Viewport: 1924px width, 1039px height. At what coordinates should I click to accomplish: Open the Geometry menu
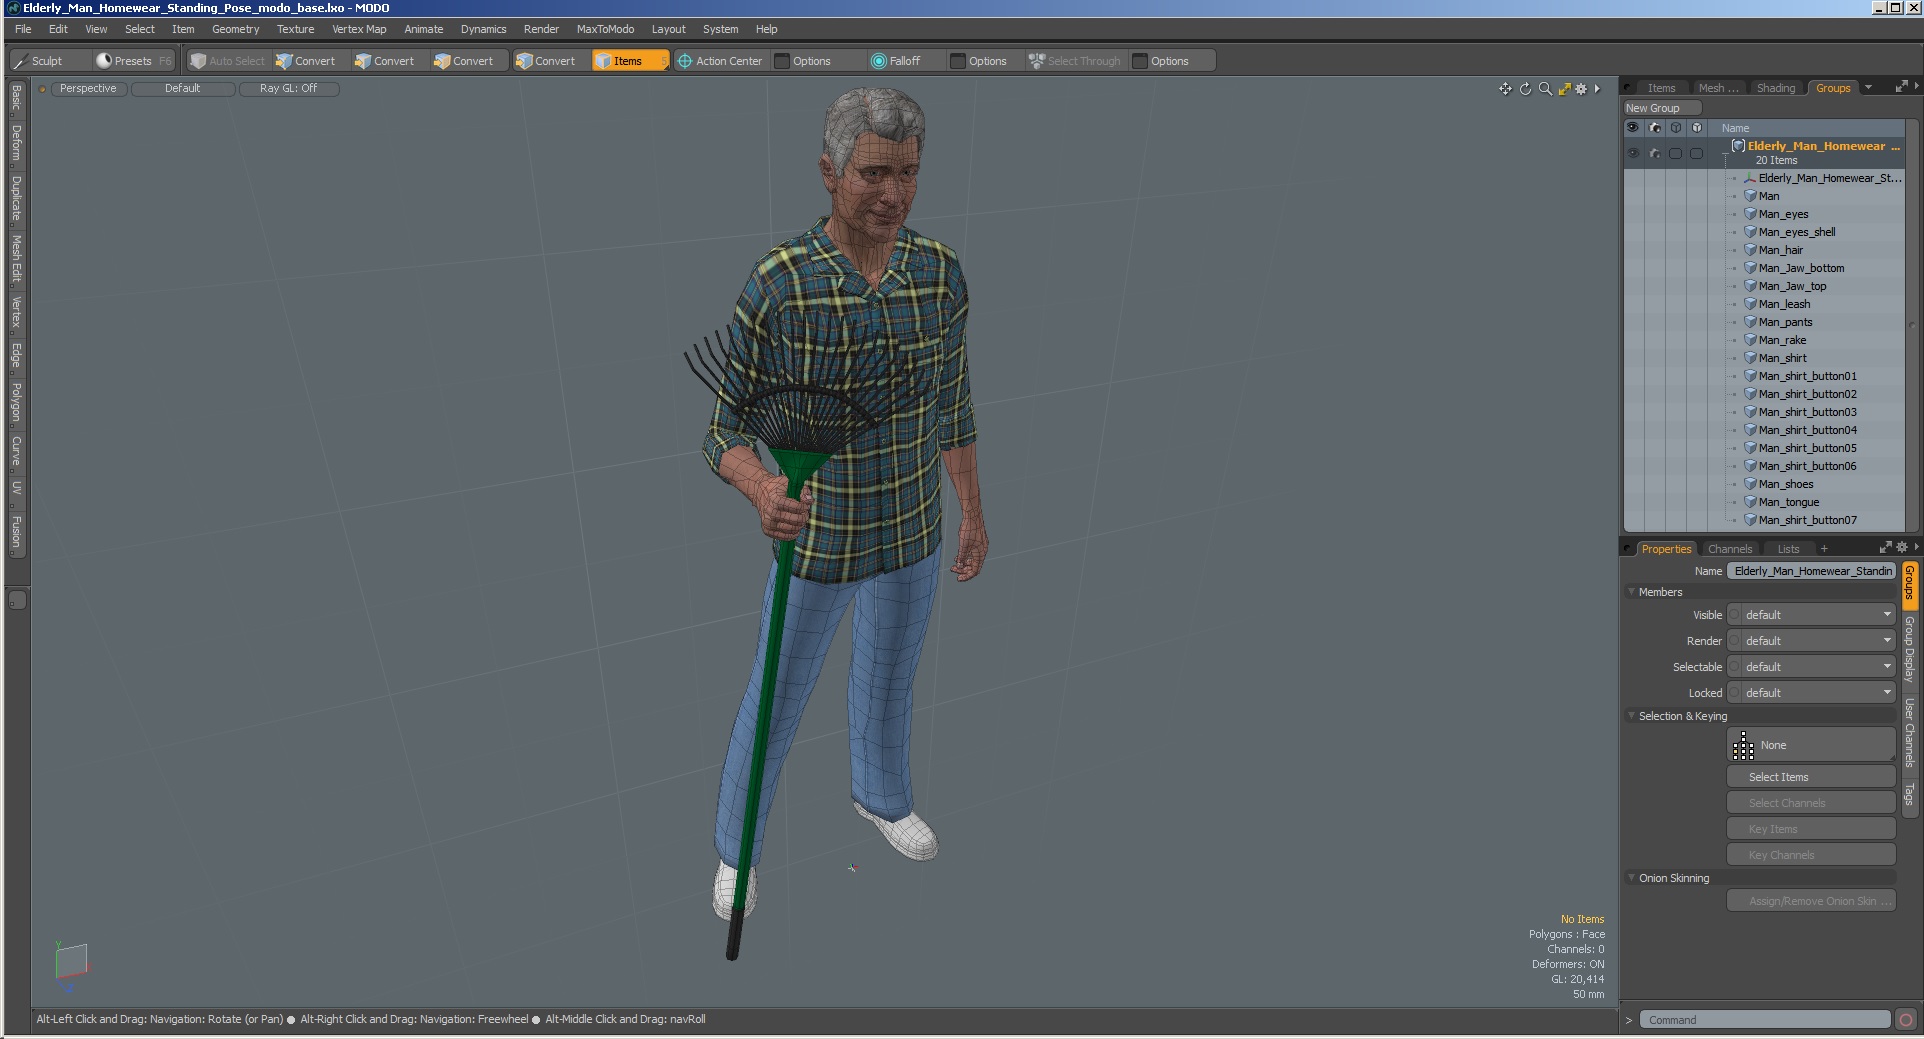[235, 29]
